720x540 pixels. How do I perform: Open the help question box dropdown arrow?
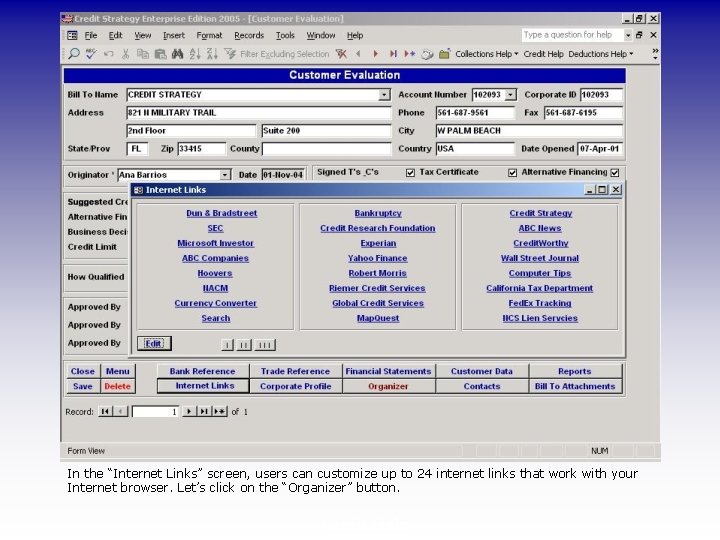pyautogui.click(x=628, y=35)
